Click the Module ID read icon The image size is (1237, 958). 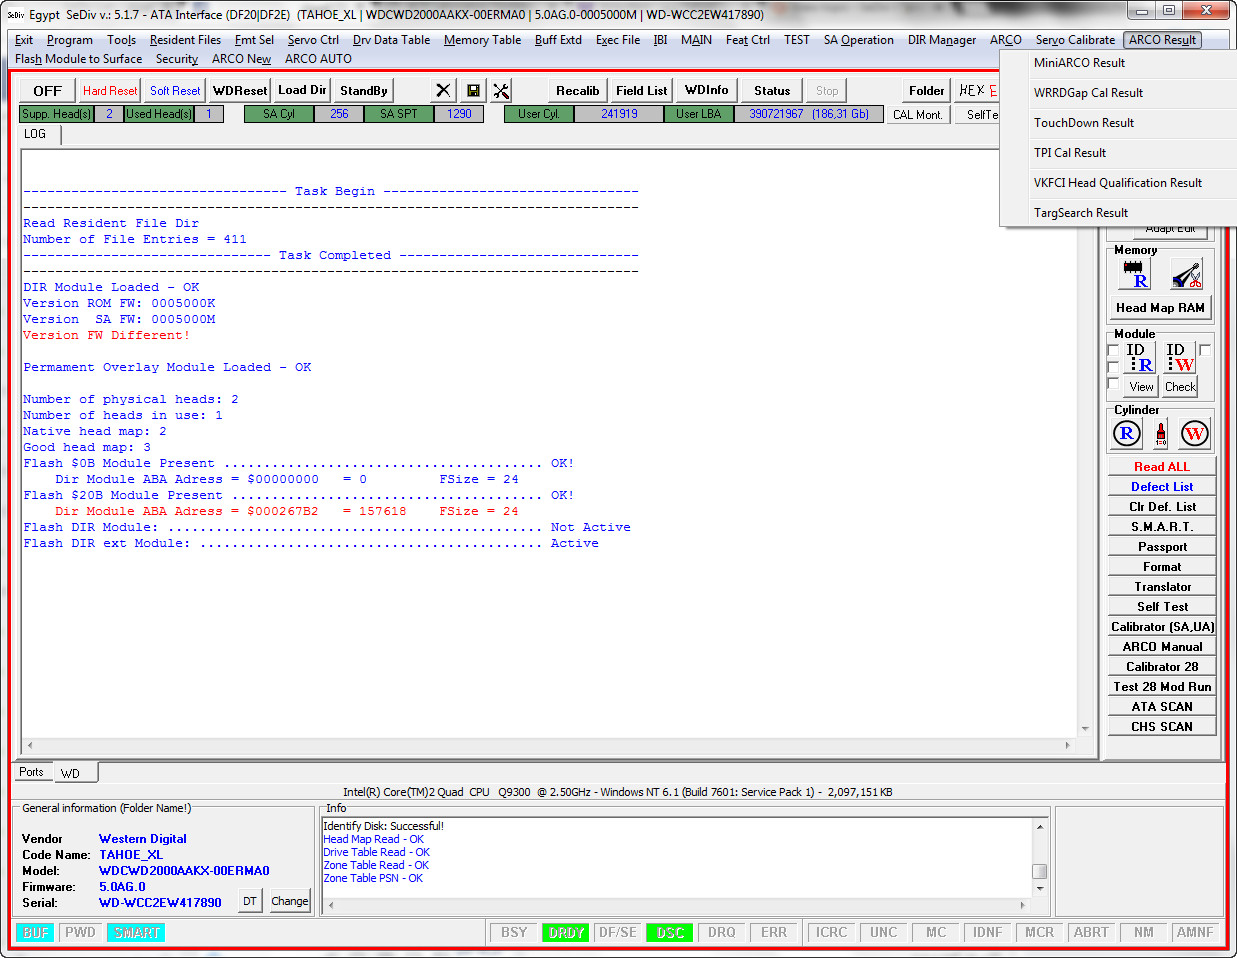click(x=1139, y=357)
